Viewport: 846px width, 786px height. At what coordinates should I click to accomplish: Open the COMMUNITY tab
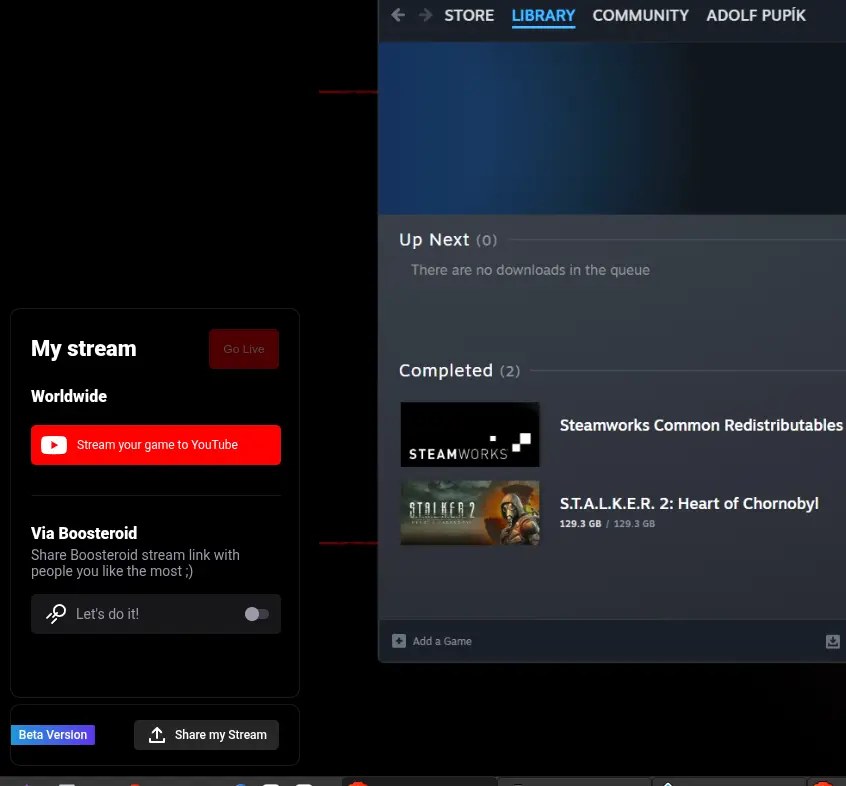click(640, 16)
